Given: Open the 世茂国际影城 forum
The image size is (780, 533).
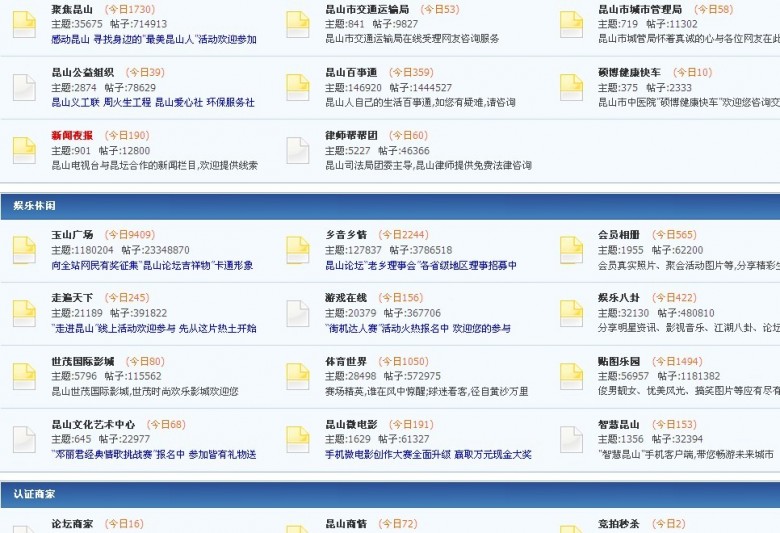Looking at the screenshot, I should [83, 361].
